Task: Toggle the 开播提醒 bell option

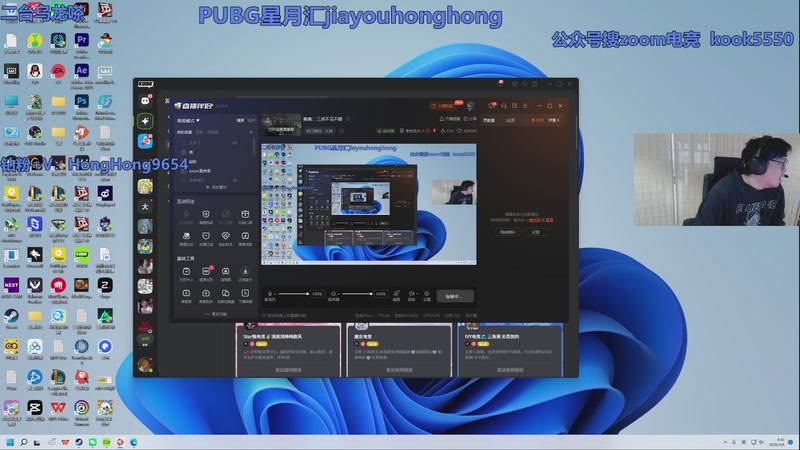Action: 447,119
